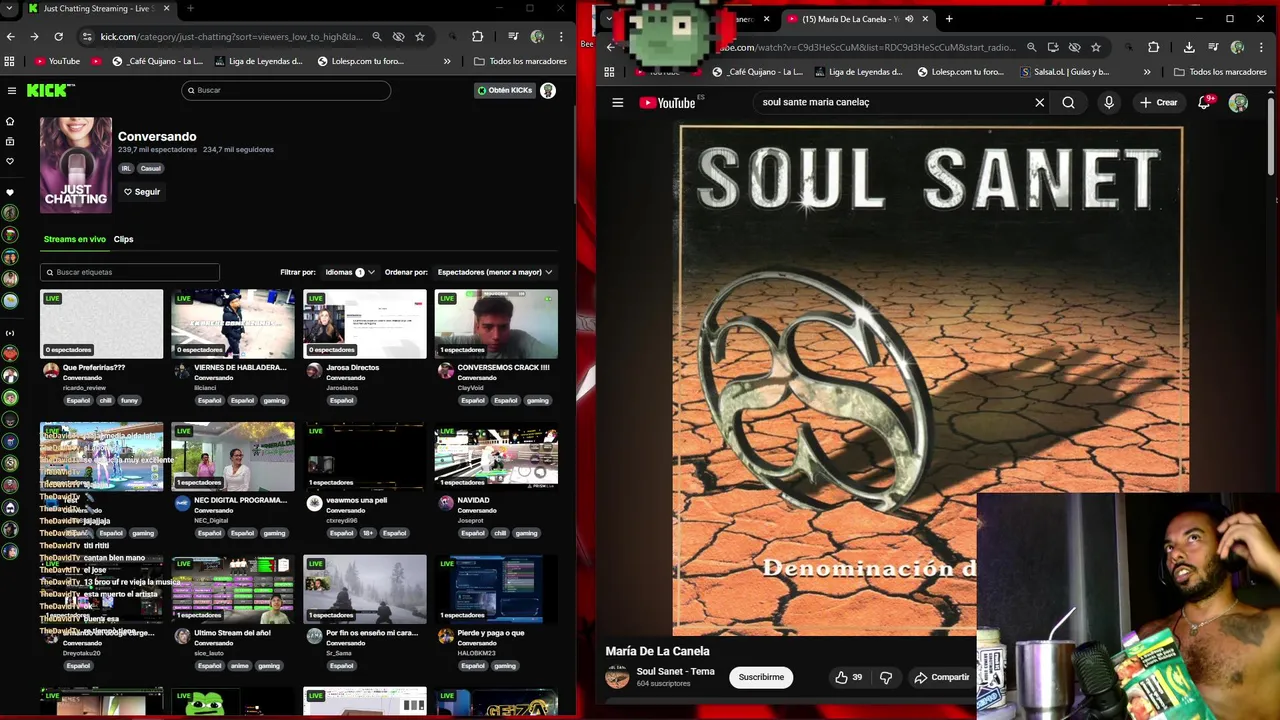Select María De La Canela browser tab

858,18
